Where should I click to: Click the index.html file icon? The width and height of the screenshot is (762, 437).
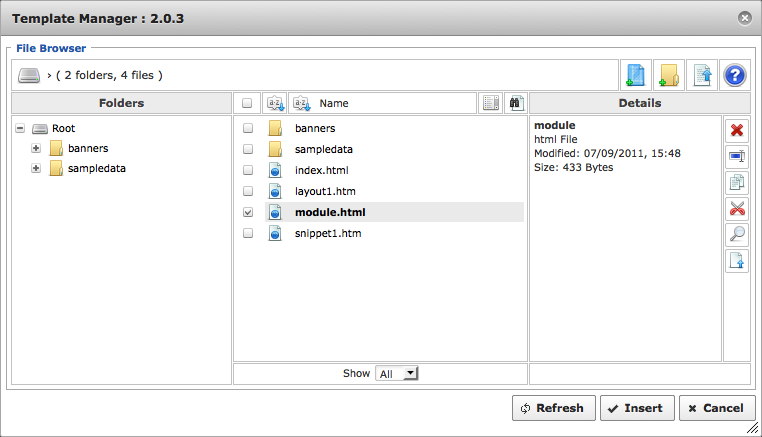(275, 170)
